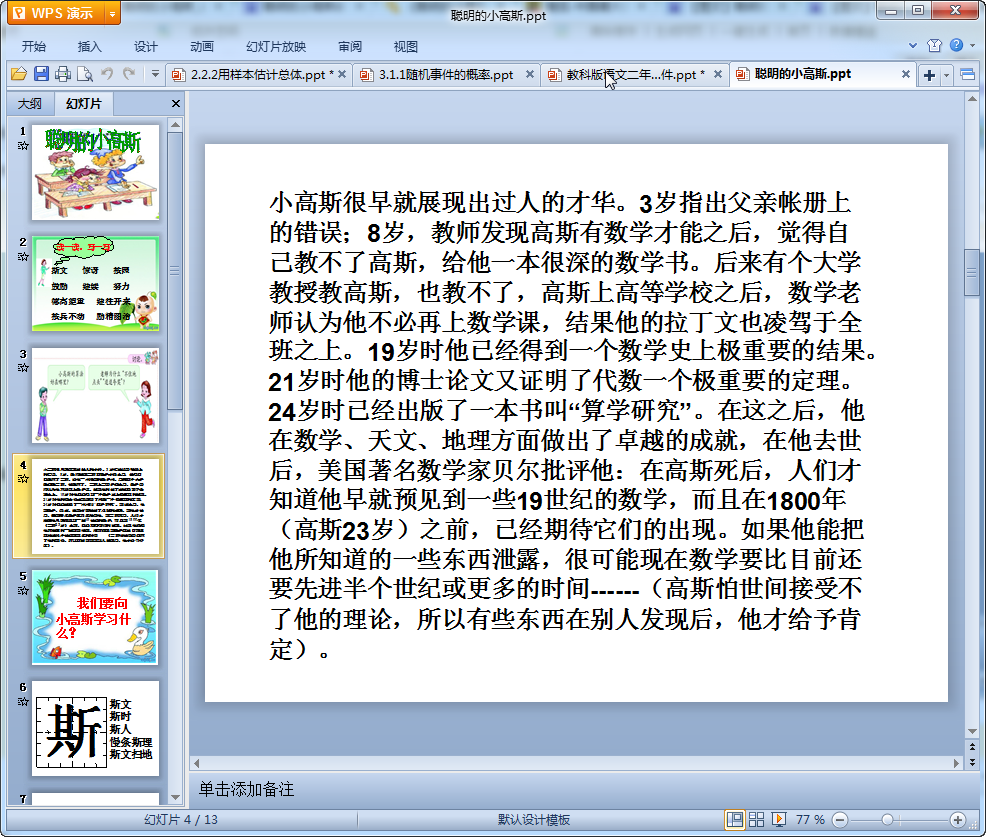
Task: Click the Redo arrow icon
Action: tap(129, 74)
